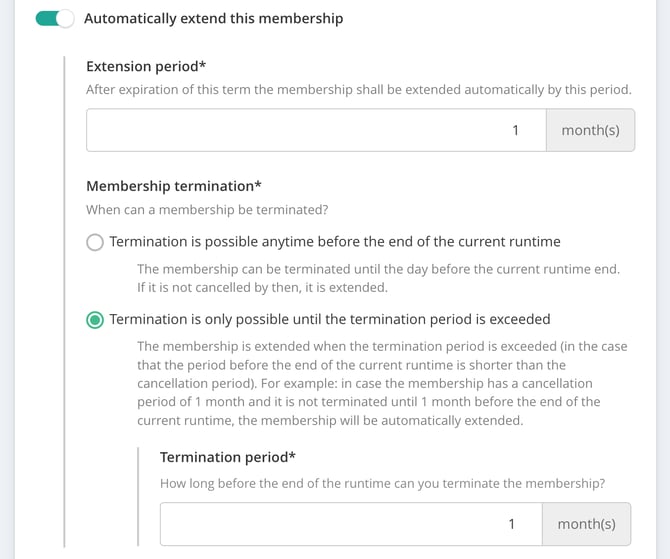Click the value 1 in Termination period field

[511, 524]
